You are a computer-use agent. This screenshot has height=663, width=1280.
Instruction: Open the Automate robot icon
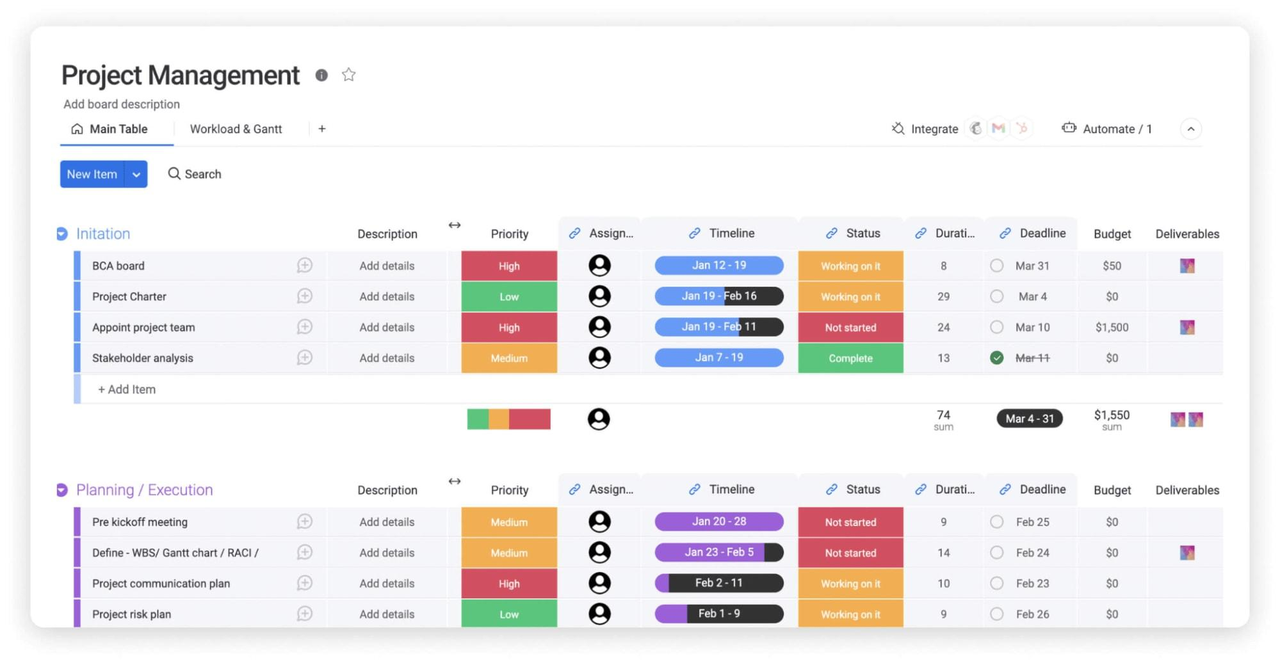click(x=1069, y=129)
